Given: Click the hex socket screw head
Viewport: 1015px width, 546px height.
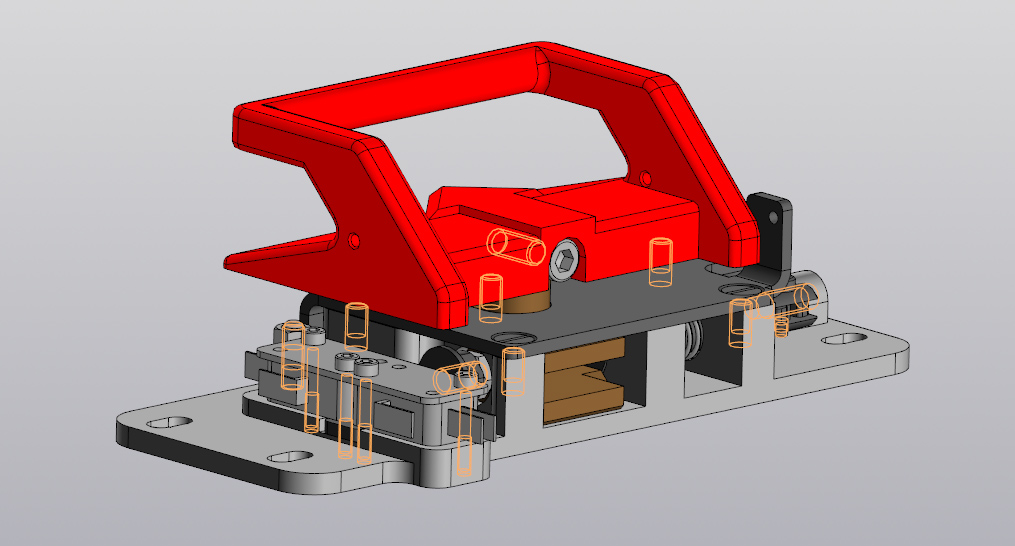Looking at the screenshot, I should (565, 261).
